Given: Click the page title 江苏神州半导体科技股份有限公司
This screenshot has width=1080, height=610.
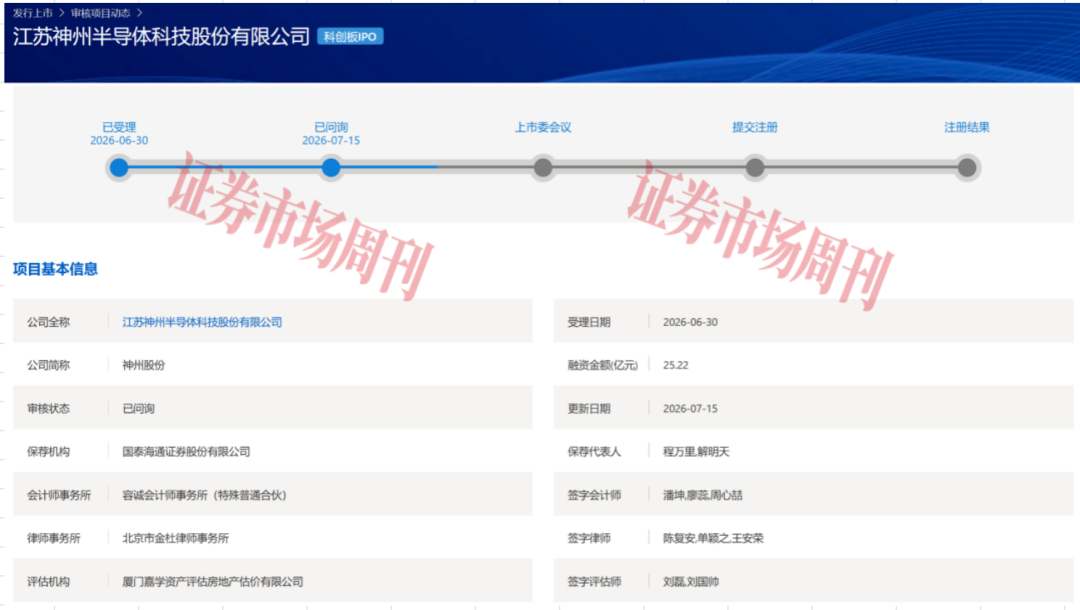Looking at the screenshot, I should 161,36.
